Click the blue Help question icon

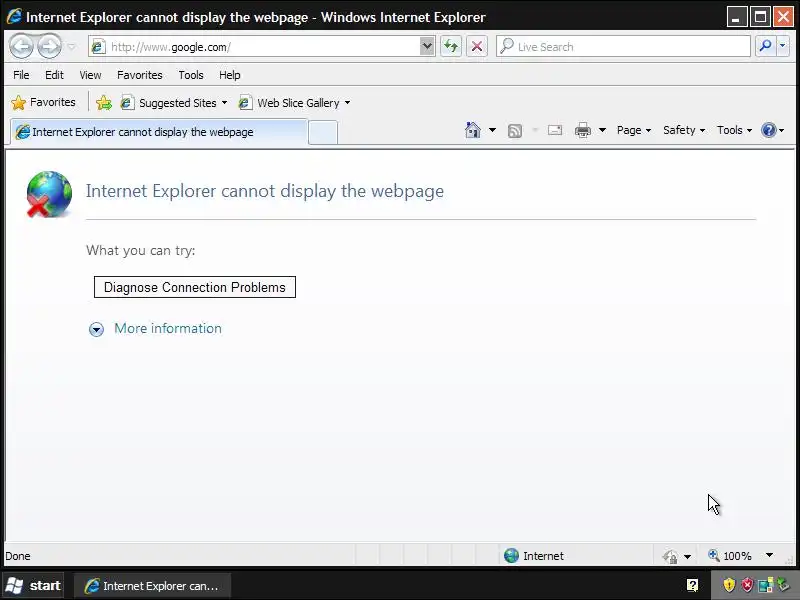pos(768,130)
